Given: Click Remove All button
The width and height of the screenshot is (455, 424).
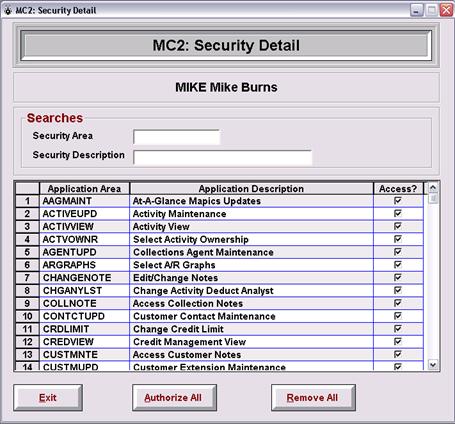Looking at the screenshot, I should point(313,397).
